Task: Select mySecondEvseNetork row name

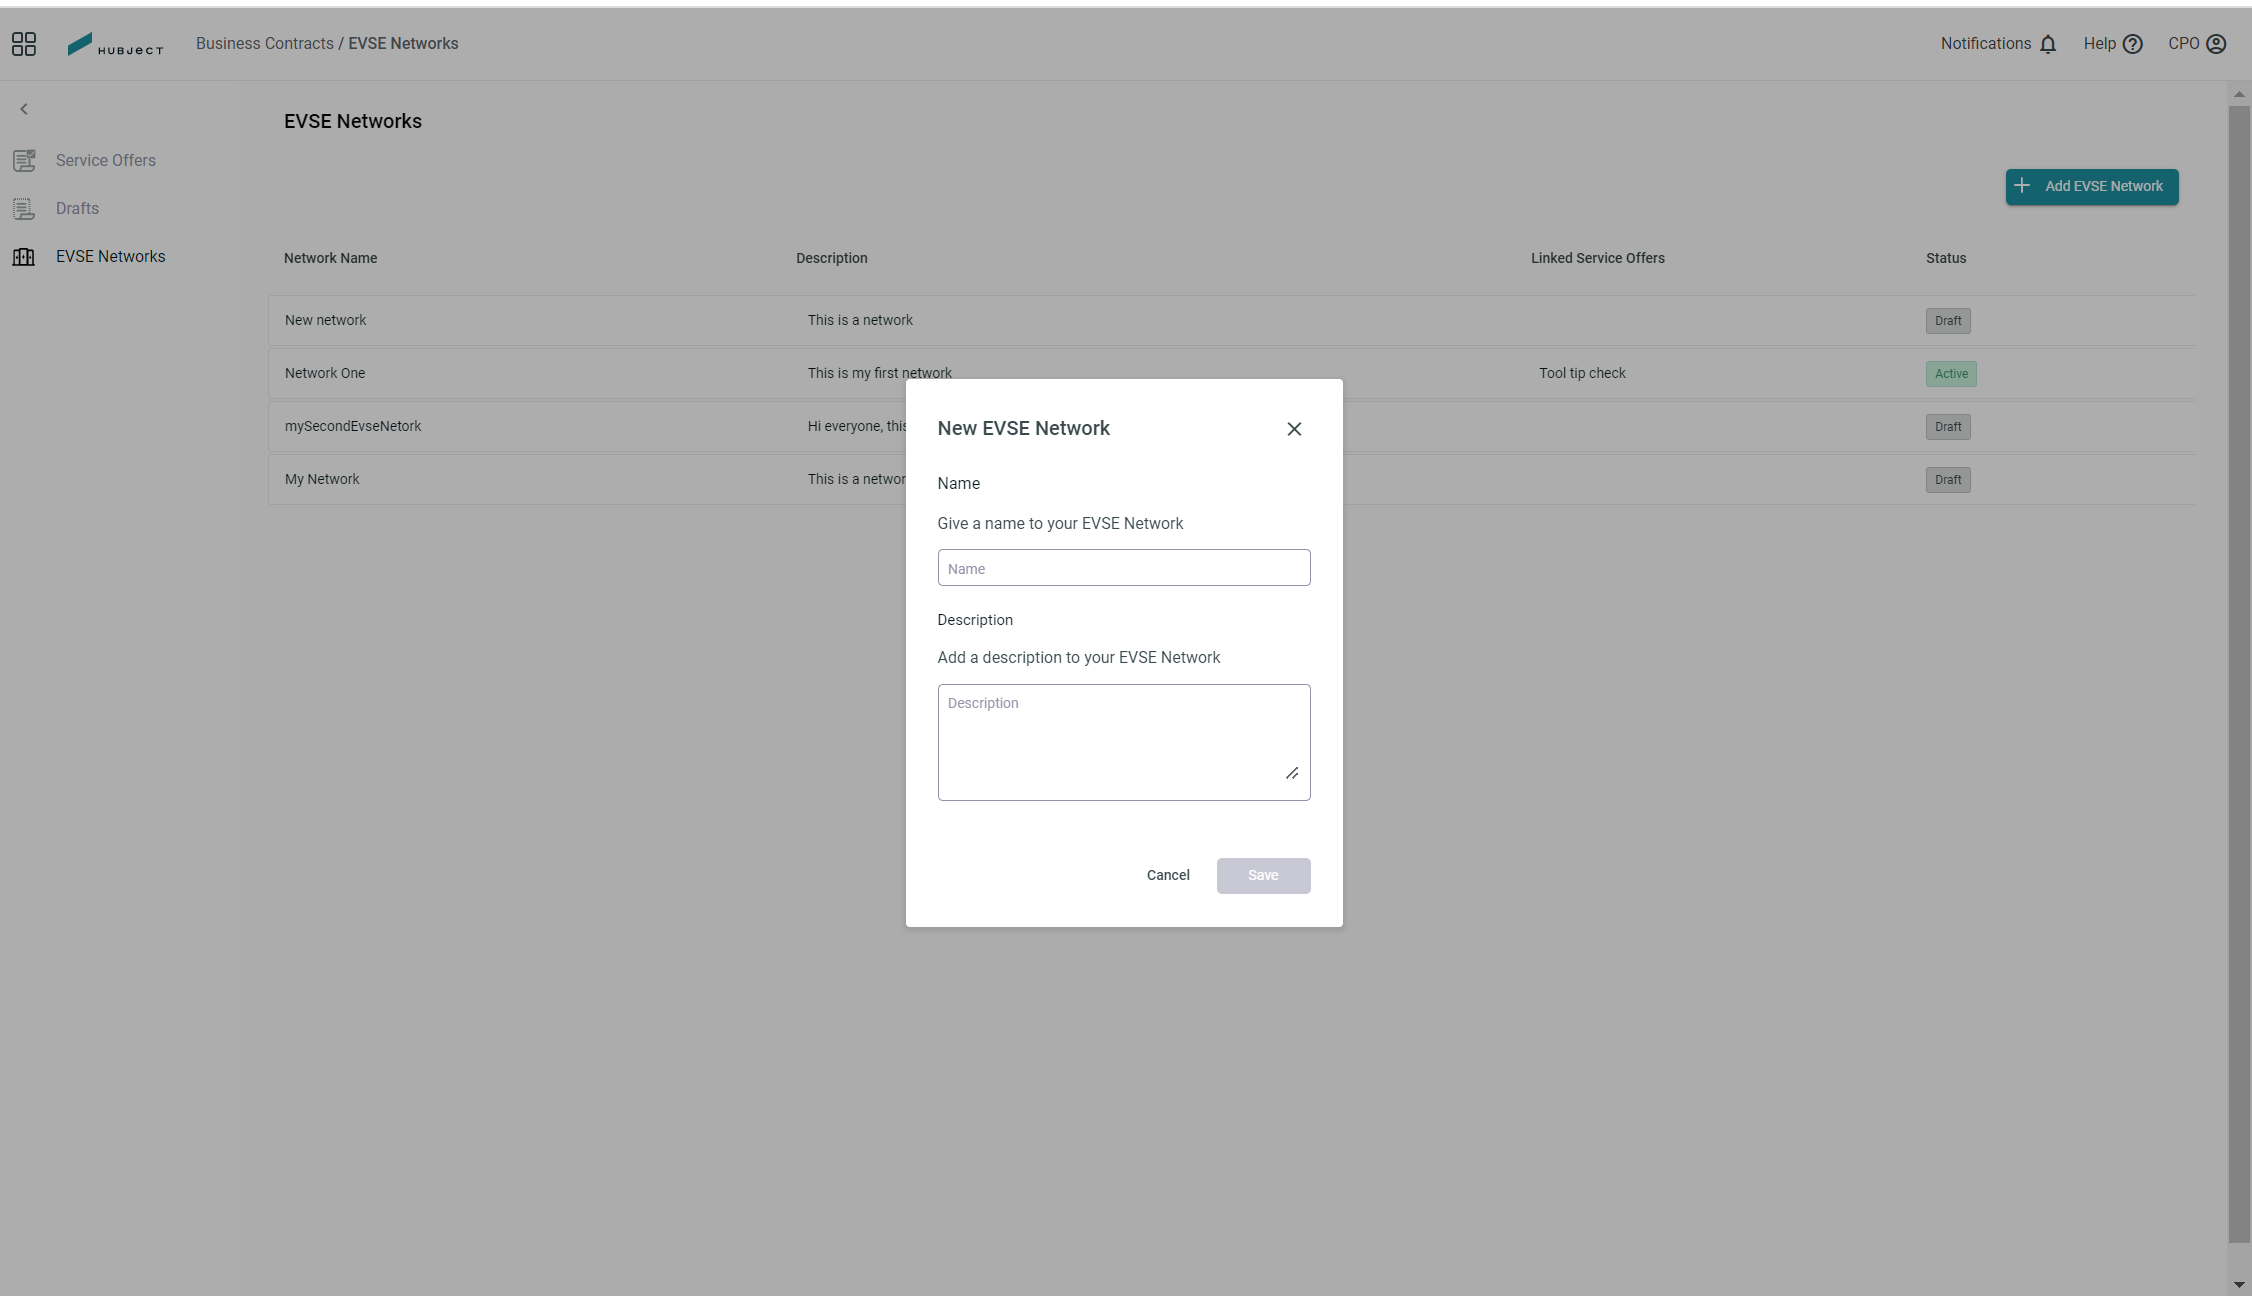Action: (353, 426)
